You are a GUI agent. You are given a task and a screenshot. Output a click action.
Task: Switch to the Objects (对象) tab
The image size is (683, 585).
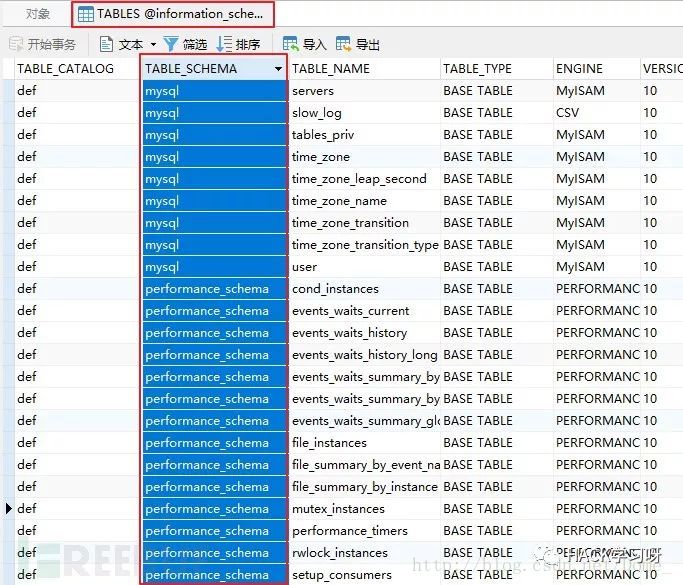point(38,14)
